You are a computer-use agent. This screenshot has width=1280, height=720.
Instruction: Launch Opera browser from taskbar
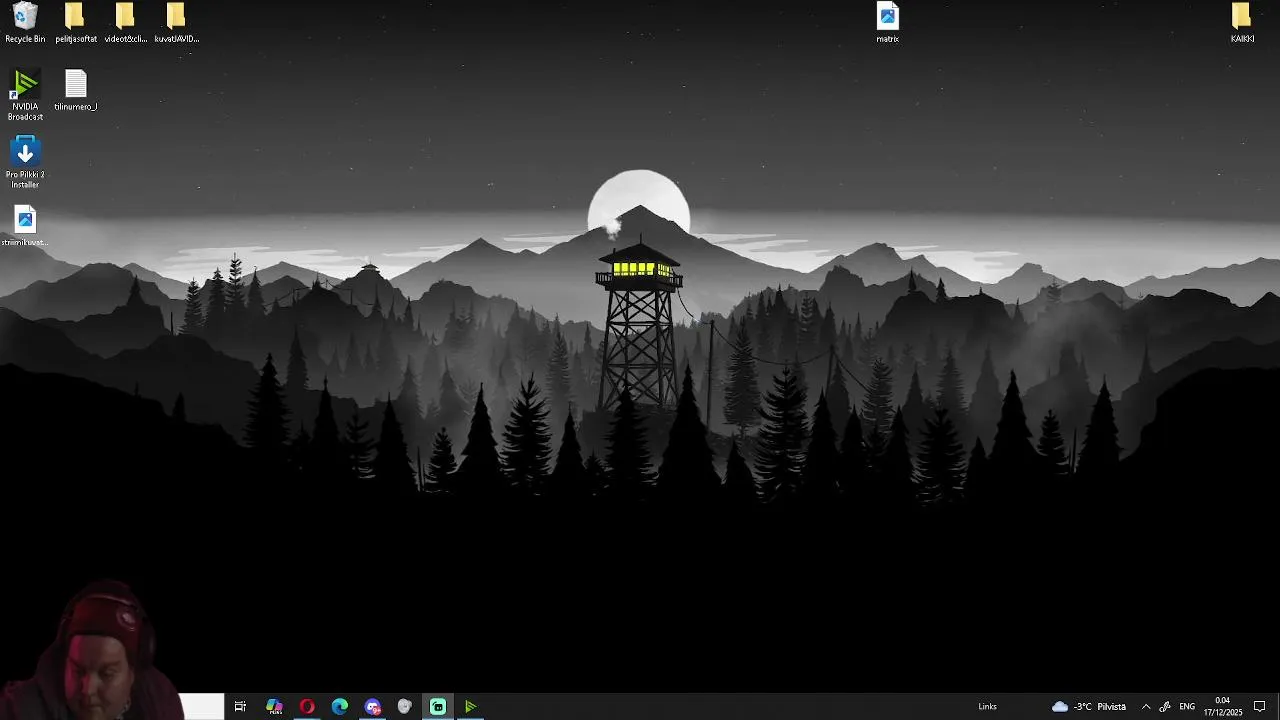click(307, 707)
